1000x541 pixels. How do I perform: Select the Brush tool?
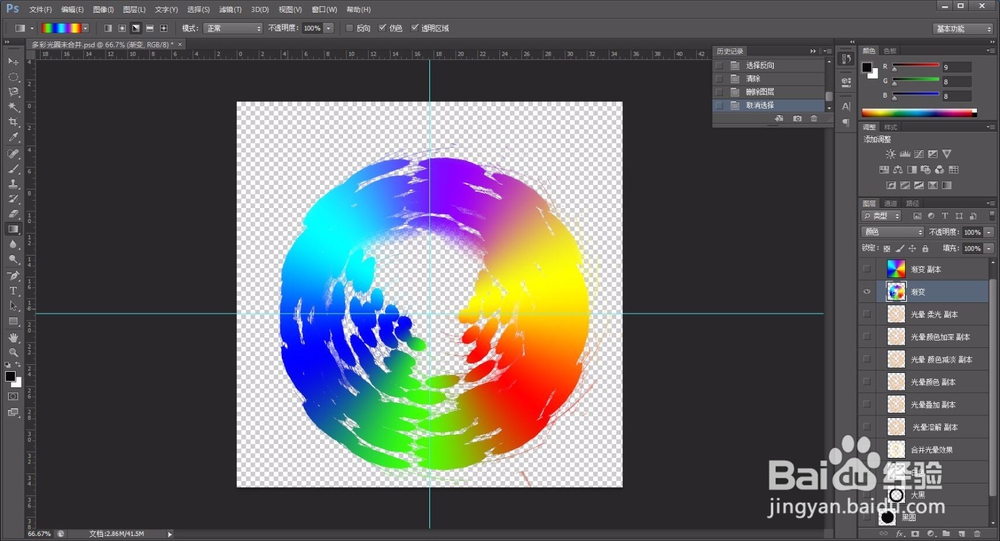point(13,169)
